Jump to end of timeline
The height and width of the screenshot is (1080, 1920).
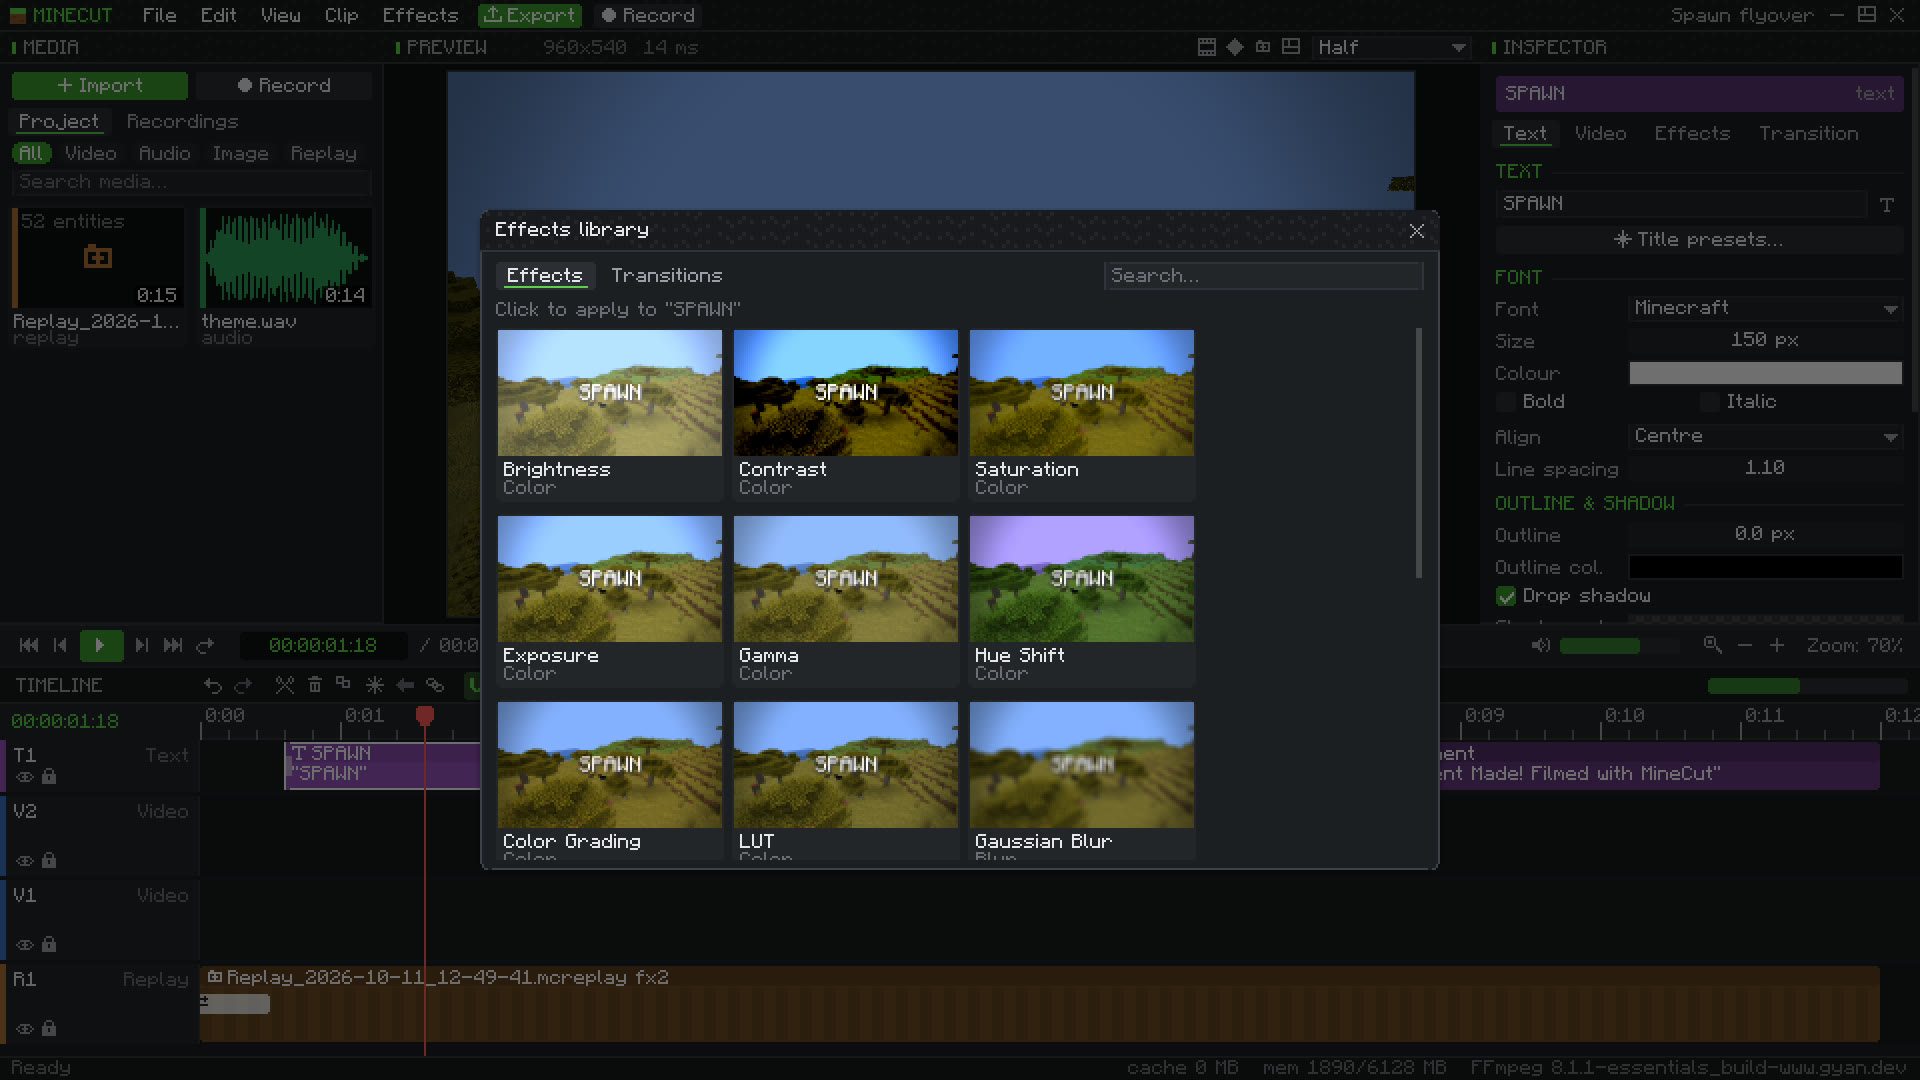pyautogui.click(x=173, y=645)
